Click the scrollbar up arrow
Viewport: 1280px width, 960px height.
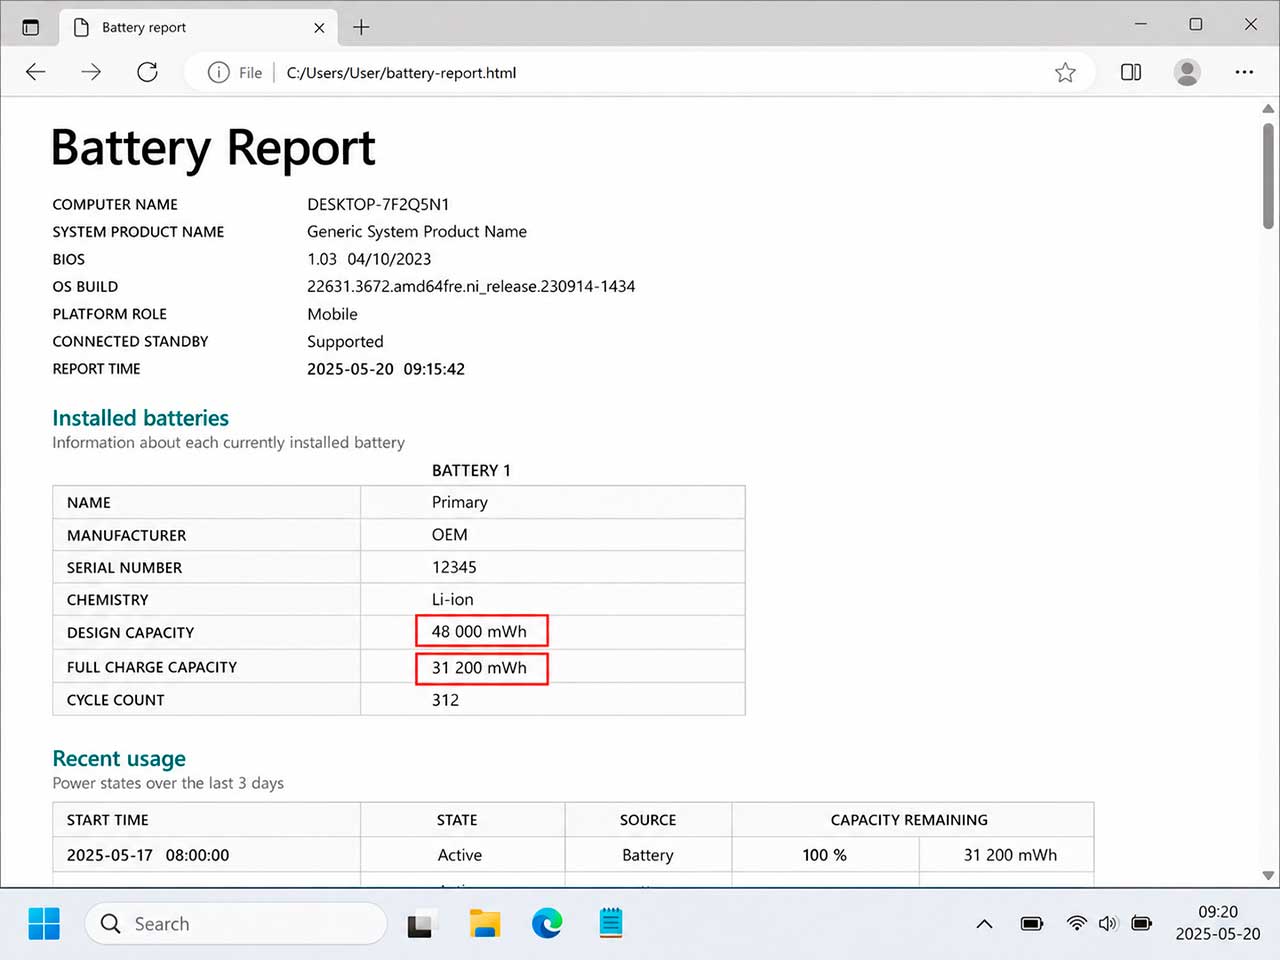point(1268,108)
